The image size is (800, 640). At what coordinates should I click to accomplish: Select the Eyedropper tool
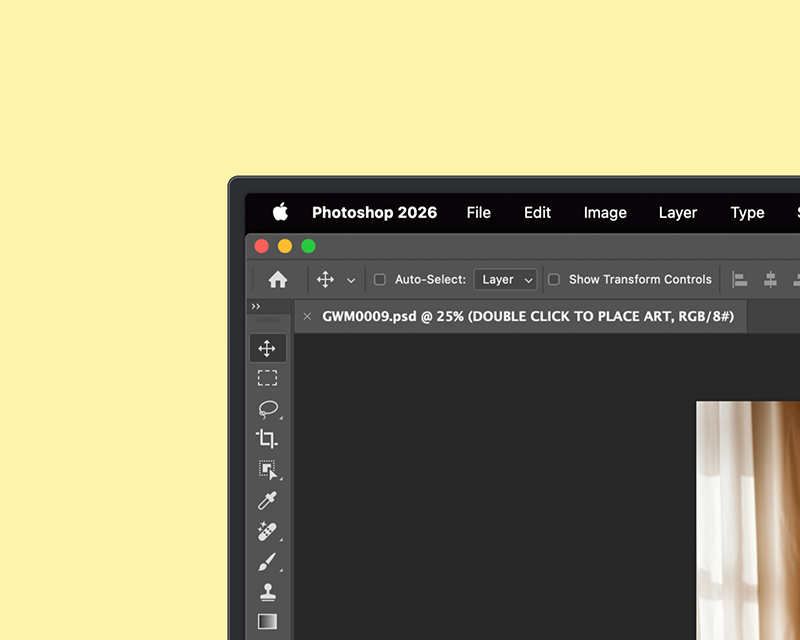267,501
